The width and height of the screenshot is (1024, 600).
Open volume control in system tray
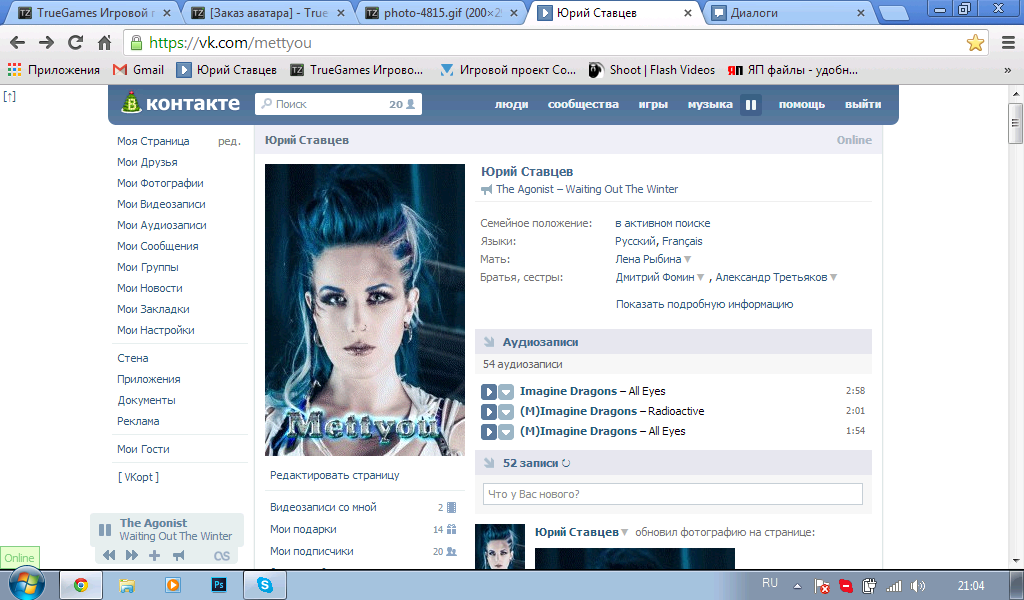click(x=918, y=586)
